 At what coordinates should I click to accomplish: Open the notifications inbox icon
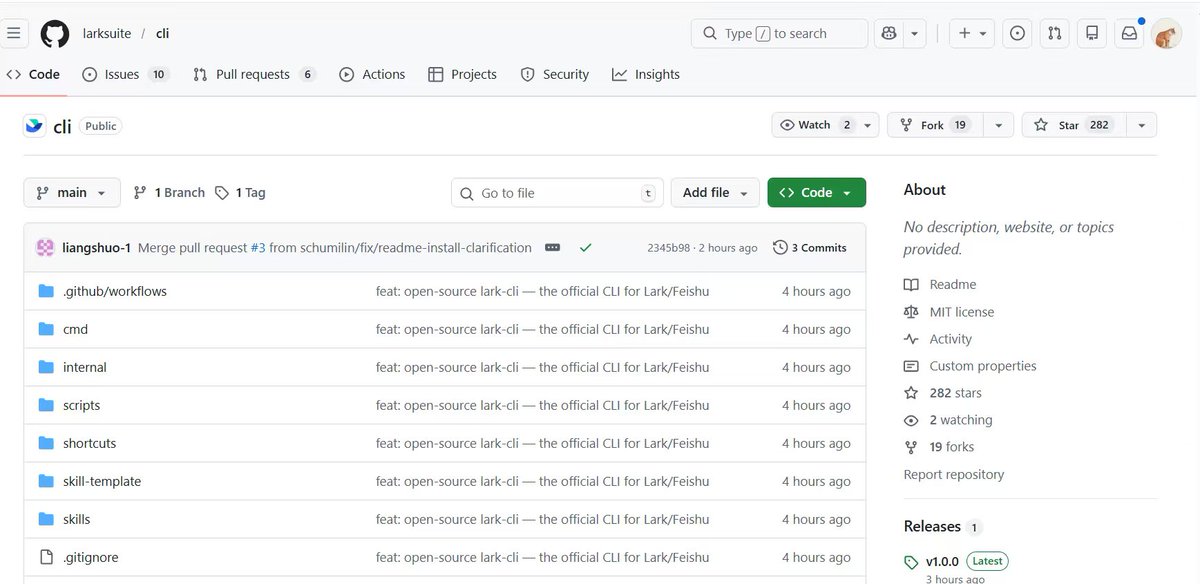tap(1129, 33)
